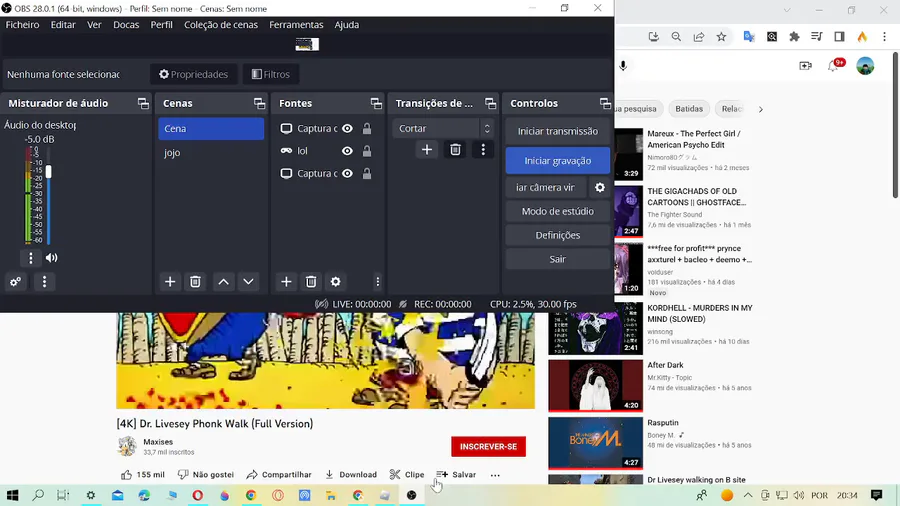Viewport: 900px width, 506px height.
Task: Toggle visibility of the first Captura source
Action: tap(347, 129)
